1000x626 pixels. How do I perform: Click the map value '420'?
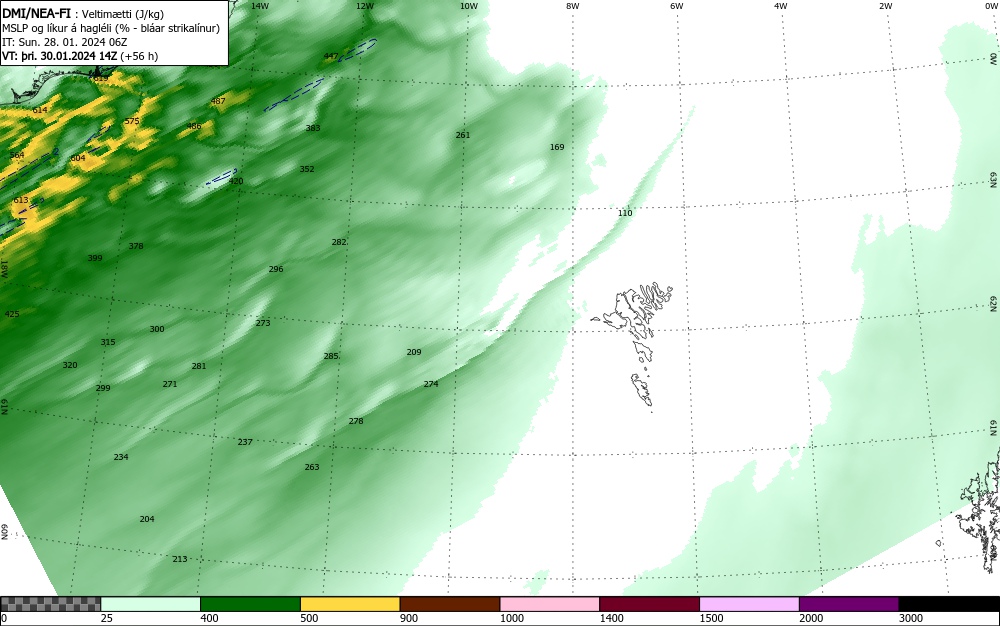coord(236,182)
